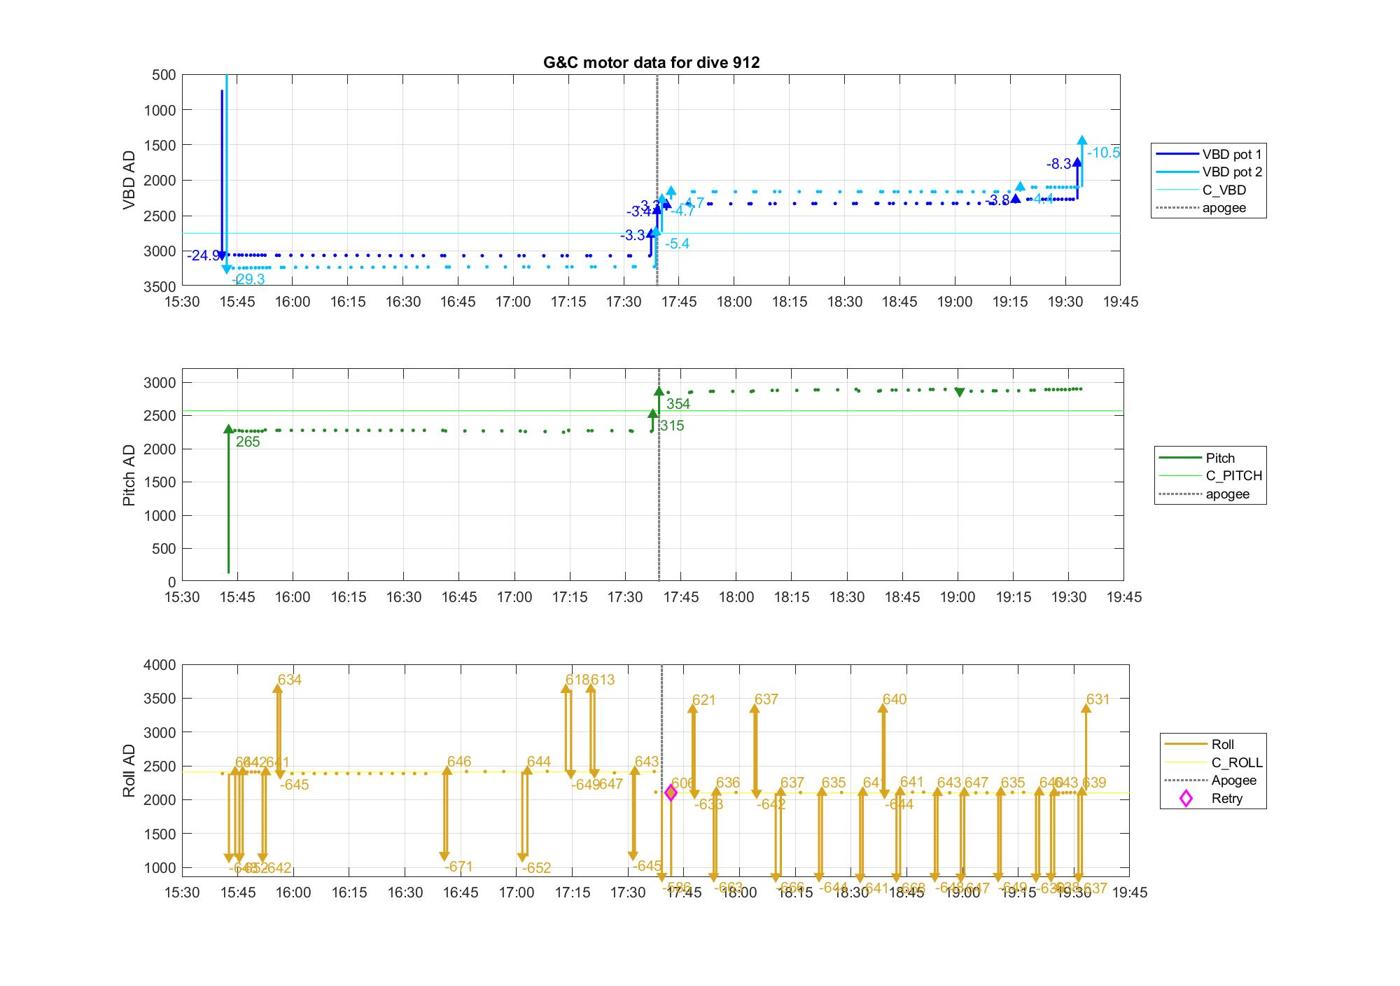The height and width of the screenshot is (986, 1400).
Task: Click the '621' label in the Roll plot
Action: click(x=704, y=700)
